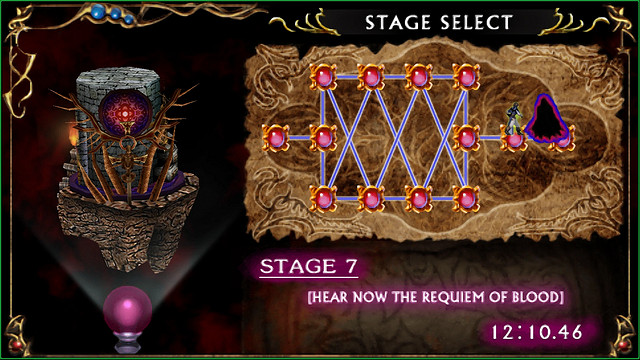Click the dark cloaked boss silhouette
Image resolution: width=640 pixels, height=360 pixels.
pyautogui.click(x=546, y=118)
